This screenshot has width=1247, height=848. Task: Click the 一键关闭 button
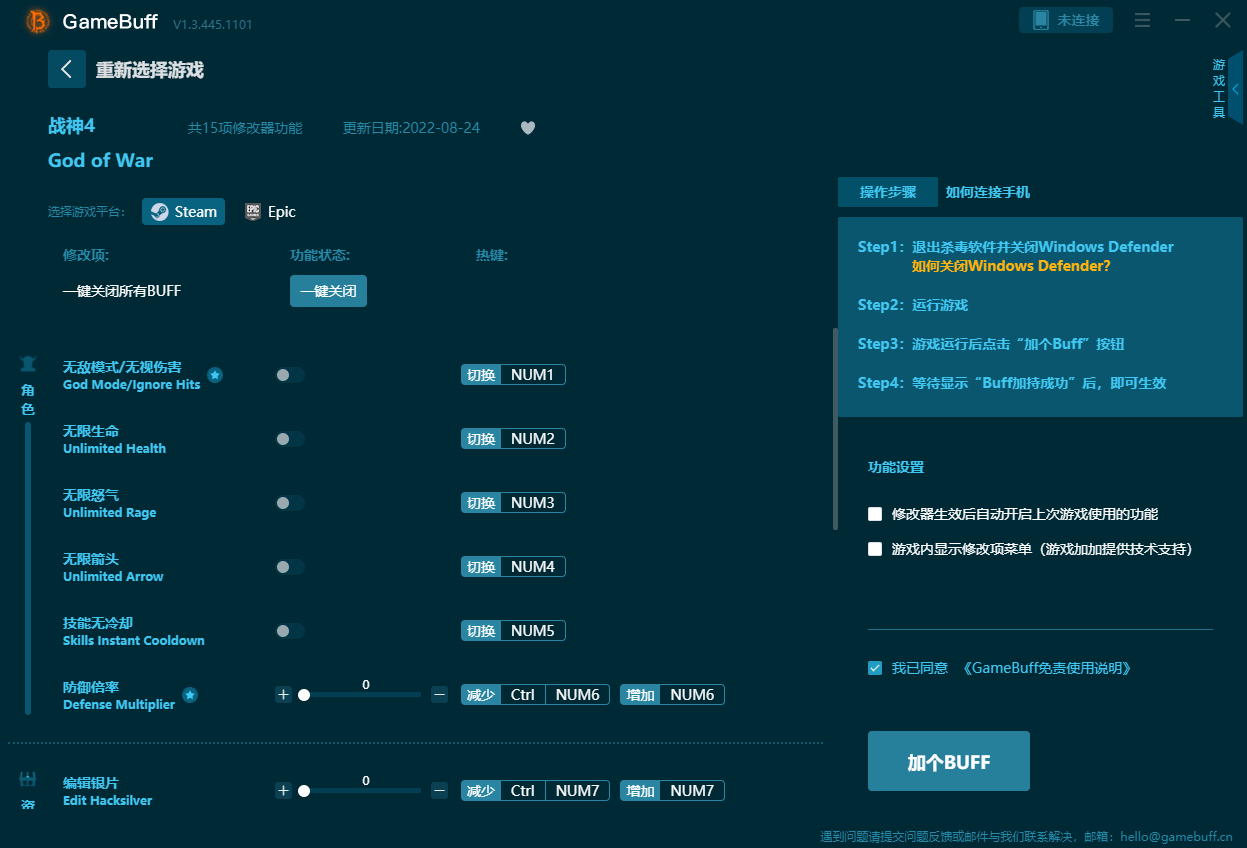pyautogui.click(x=328, y=291)
